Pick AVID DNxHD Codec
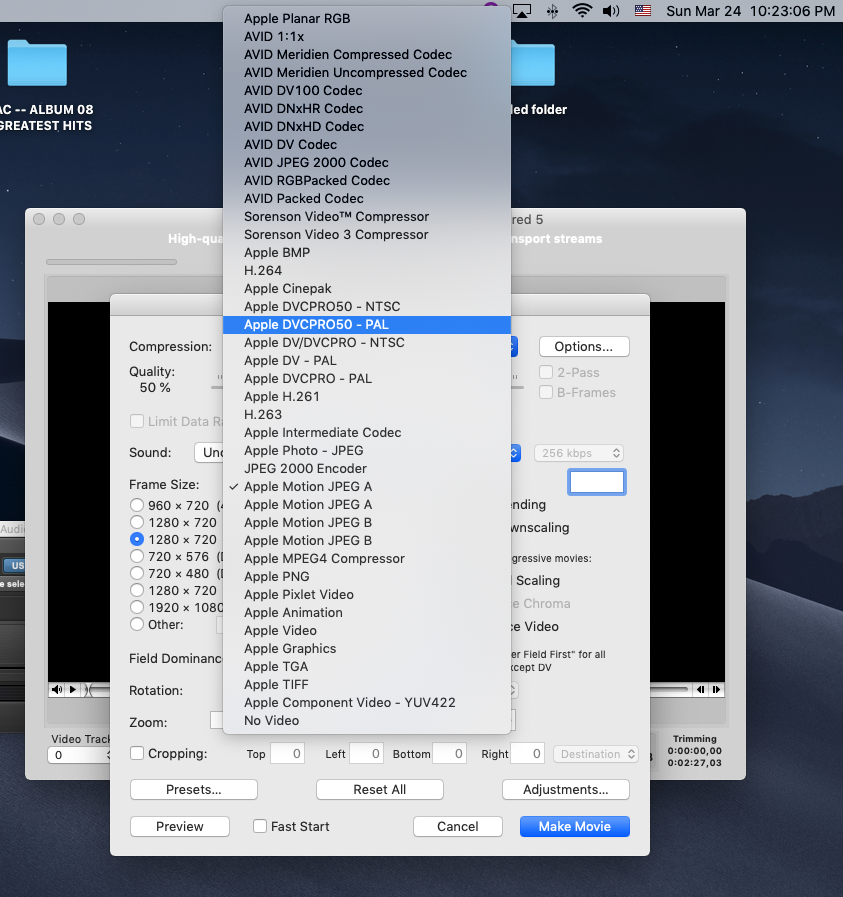The image size is (843, 897). 367,126
